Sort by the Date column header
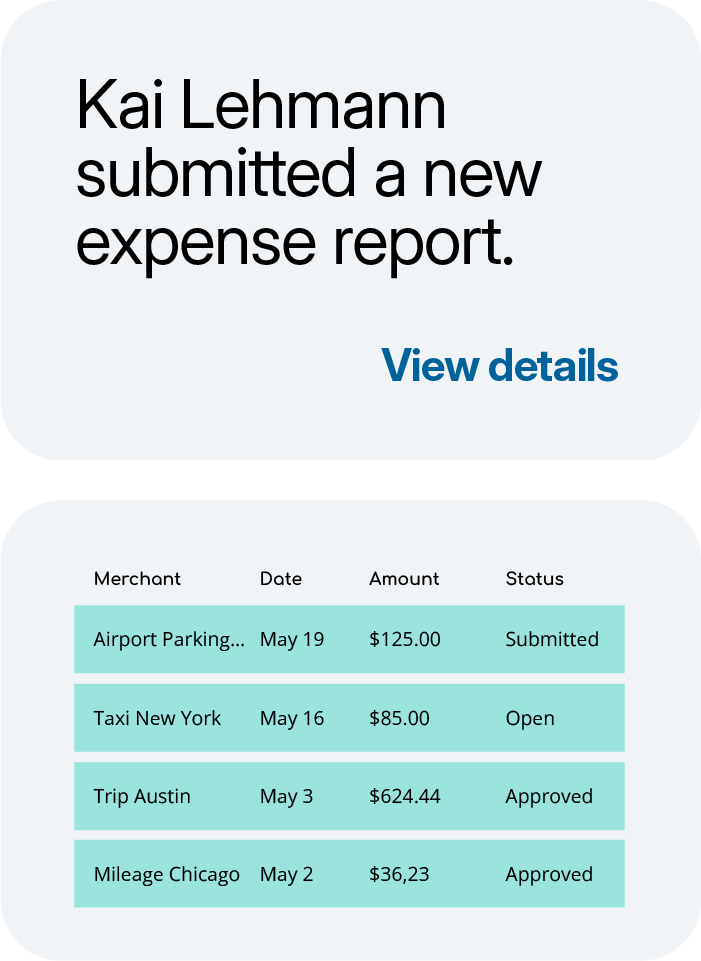Screen dimensions: 701x961 pos(281,579)
